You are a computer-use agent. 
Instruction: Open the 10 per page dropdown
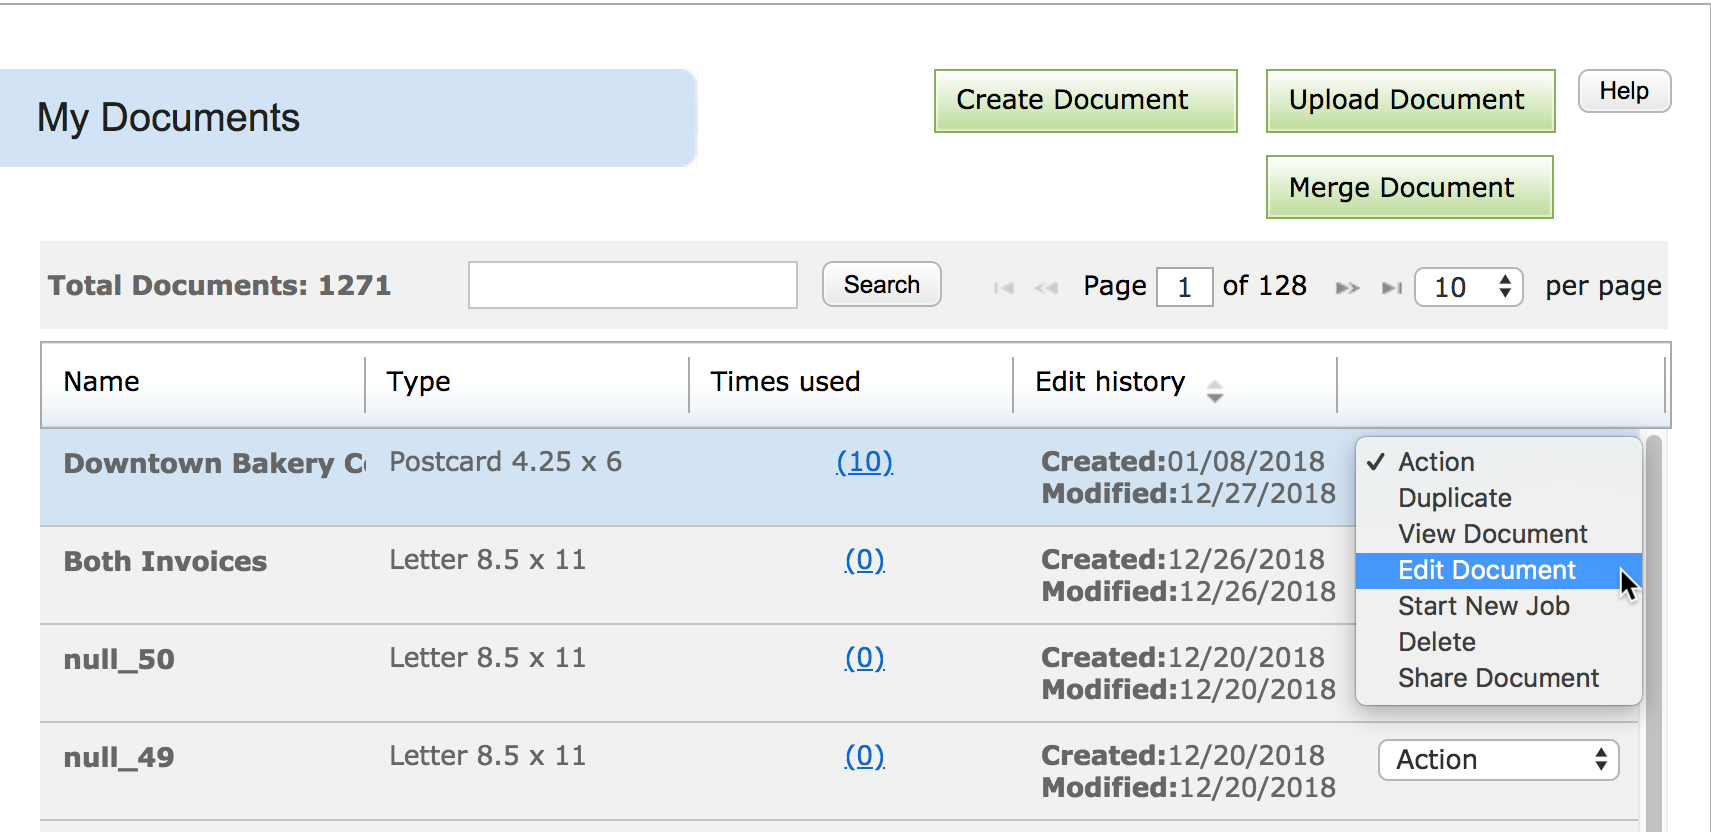1469,287
